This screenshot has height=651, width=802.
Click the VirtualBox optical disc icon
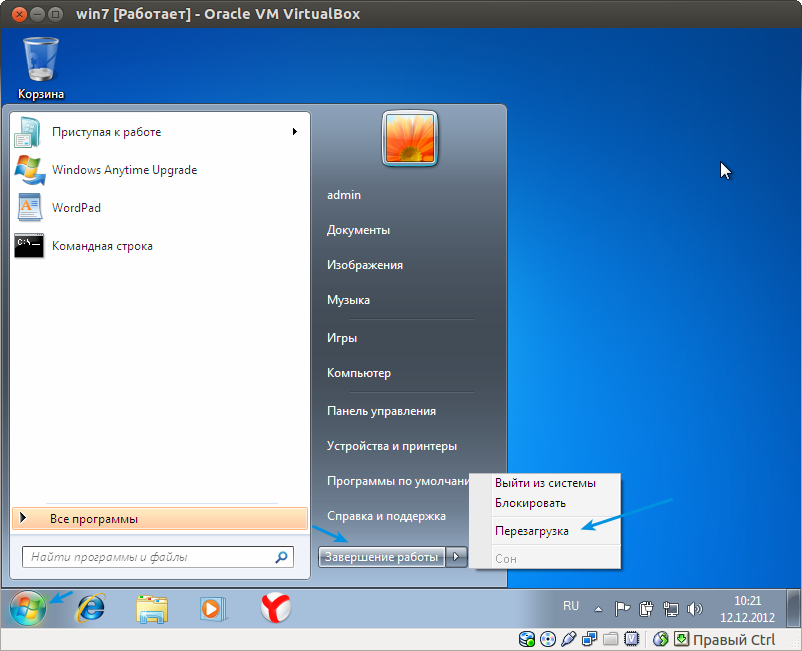pos(548,639)
